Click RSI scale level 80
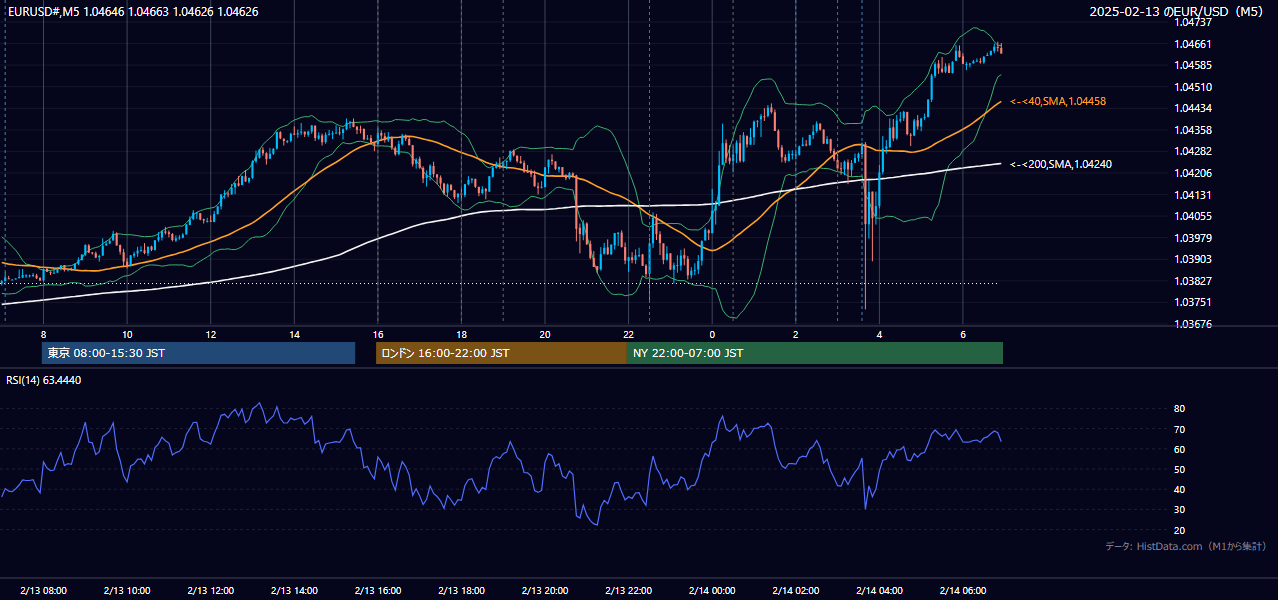Image resolution: width=1278 pixels, height=600 pixels. (x=1179, y=409)
